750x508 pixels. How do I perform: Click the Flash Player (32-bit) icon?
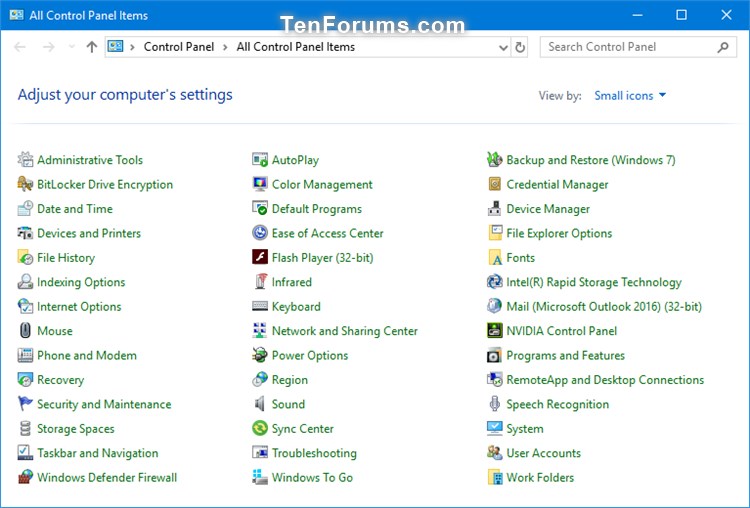(260, 258)
